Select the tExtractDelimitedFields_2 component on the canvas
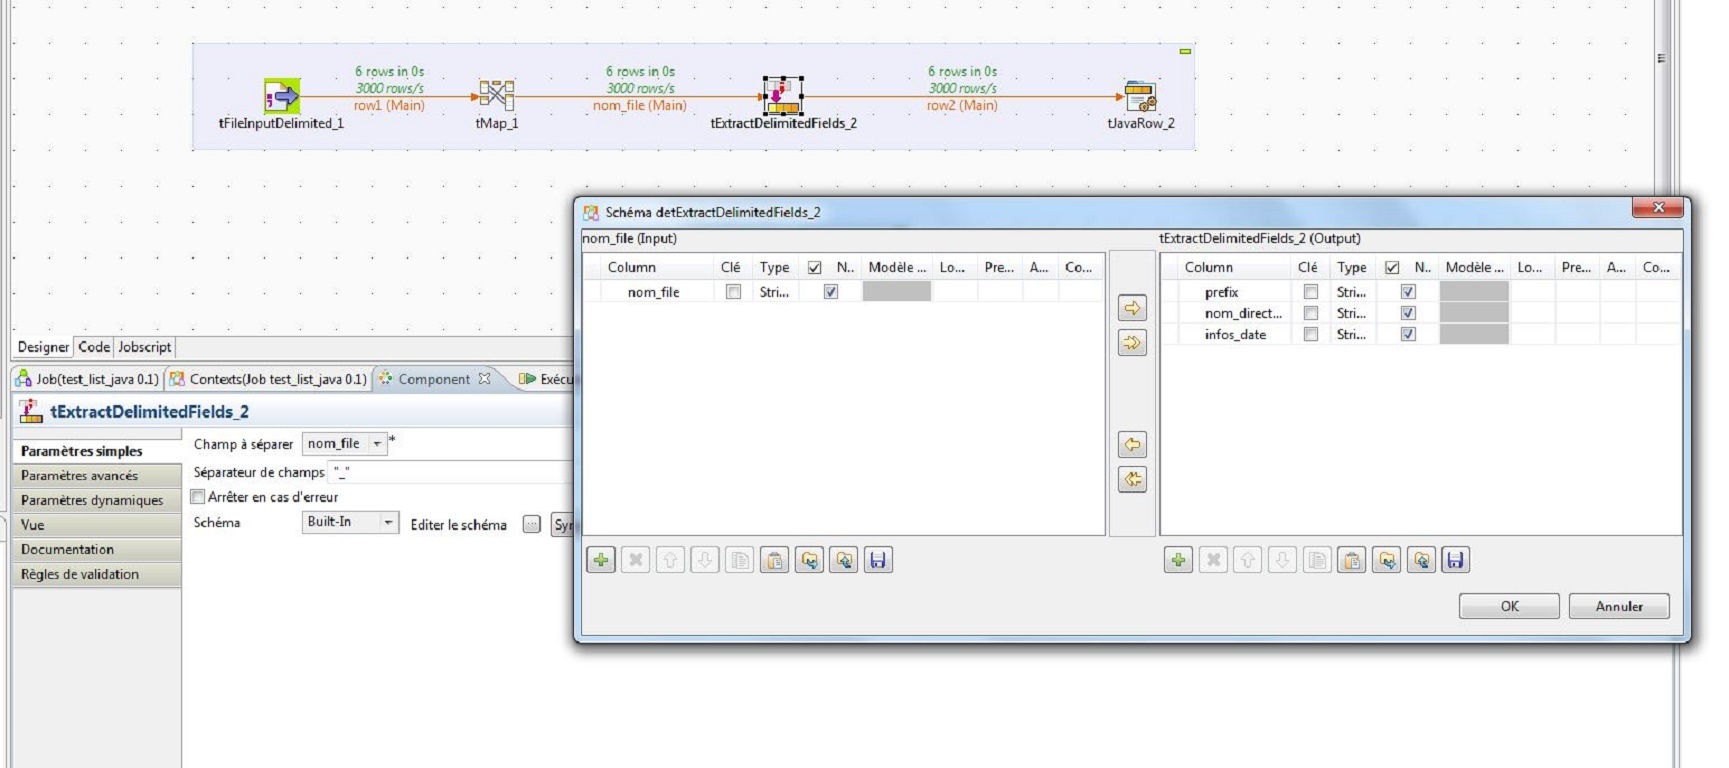1729x768 pixels. coord(783,97)
